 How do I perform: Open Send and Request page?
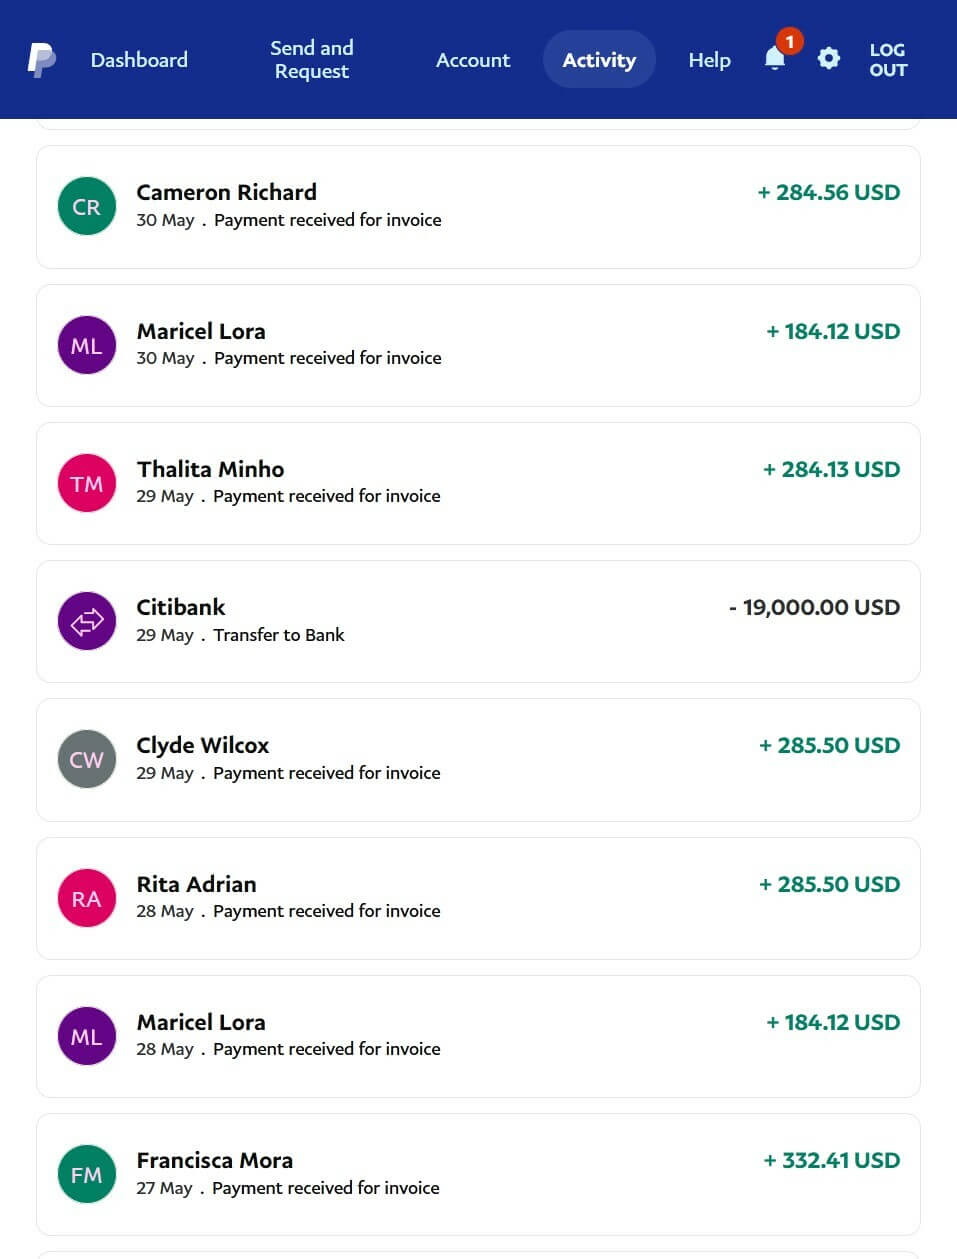[311, 60]
